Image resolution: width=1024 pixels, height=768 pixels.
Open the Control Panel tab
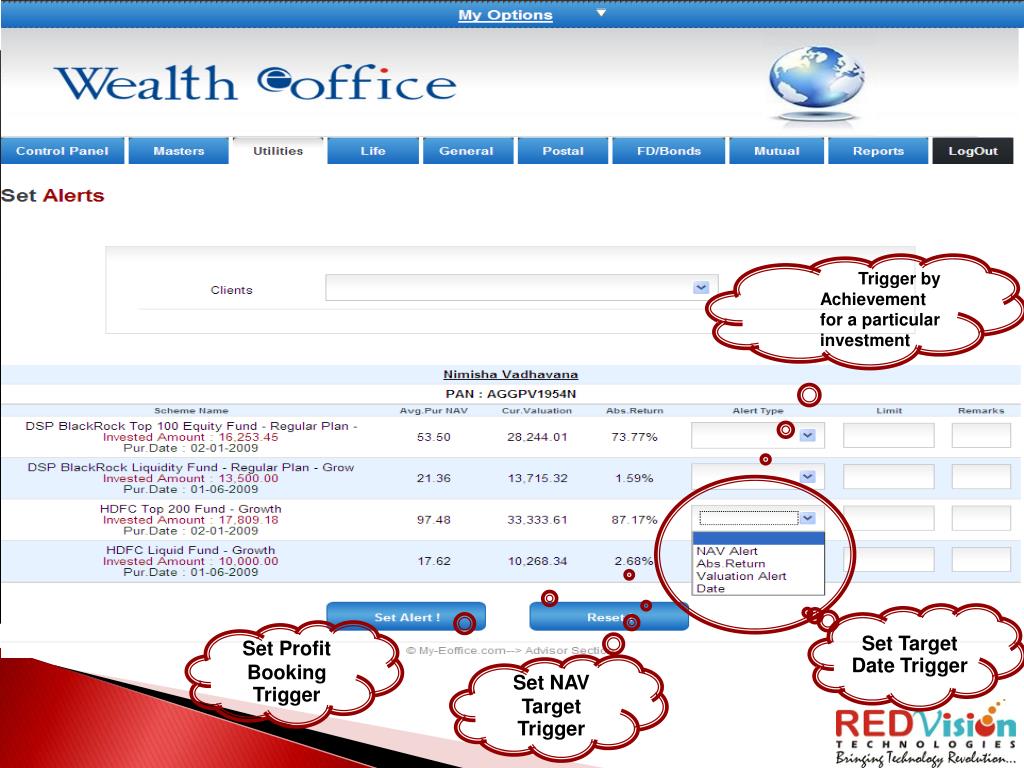62,151
